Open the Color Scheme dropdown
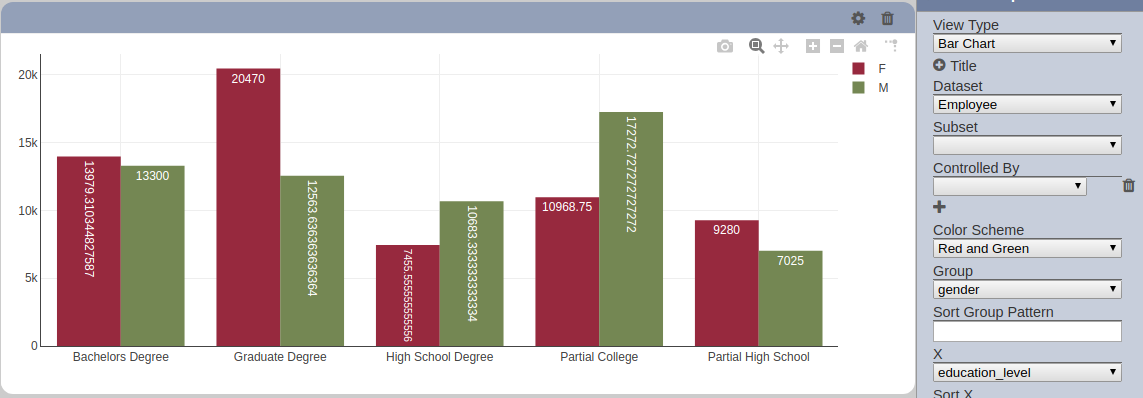 coord(1027,249)
